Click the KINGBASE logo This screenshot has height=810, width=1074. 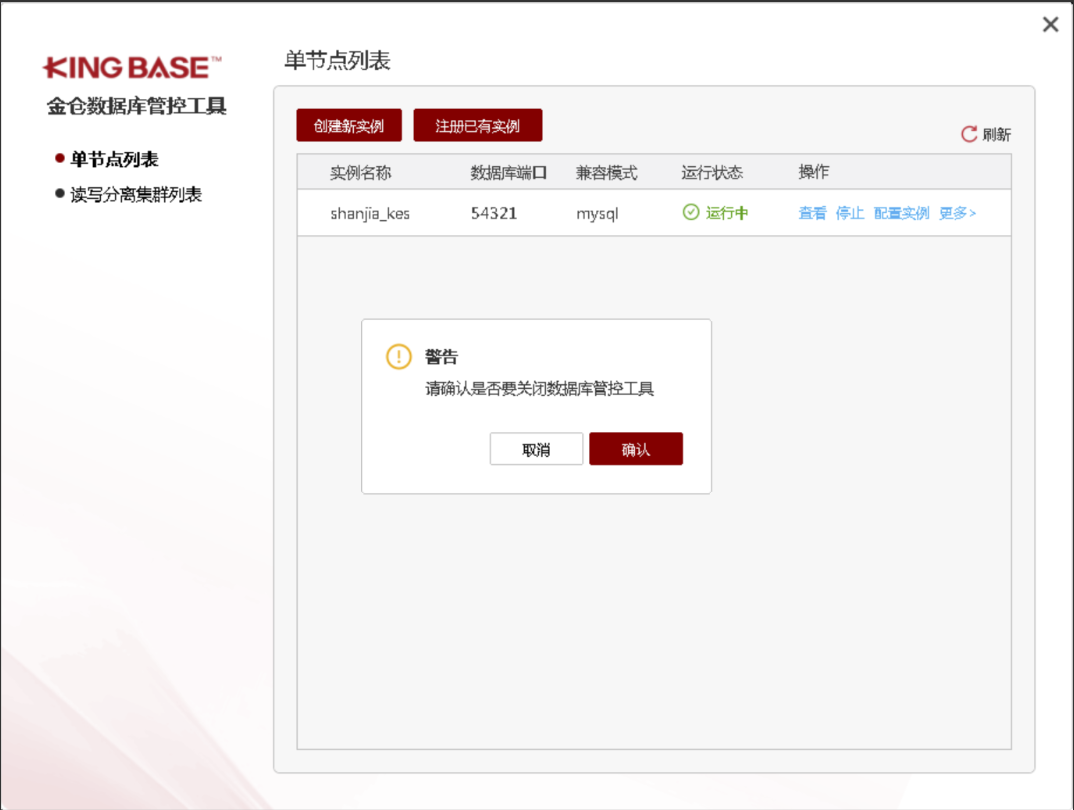(x=132, y=67)
